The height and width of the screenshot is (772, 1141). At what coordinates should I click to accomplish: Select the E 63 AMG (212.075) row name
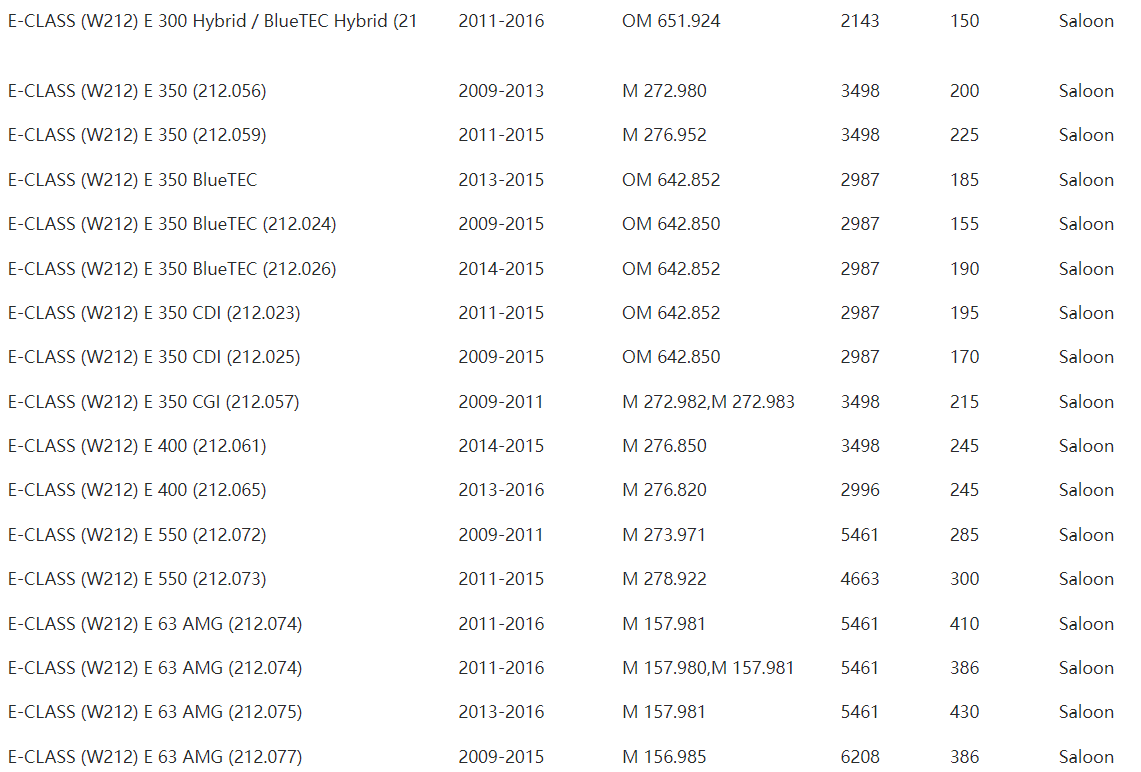click(x=155, y=712)
